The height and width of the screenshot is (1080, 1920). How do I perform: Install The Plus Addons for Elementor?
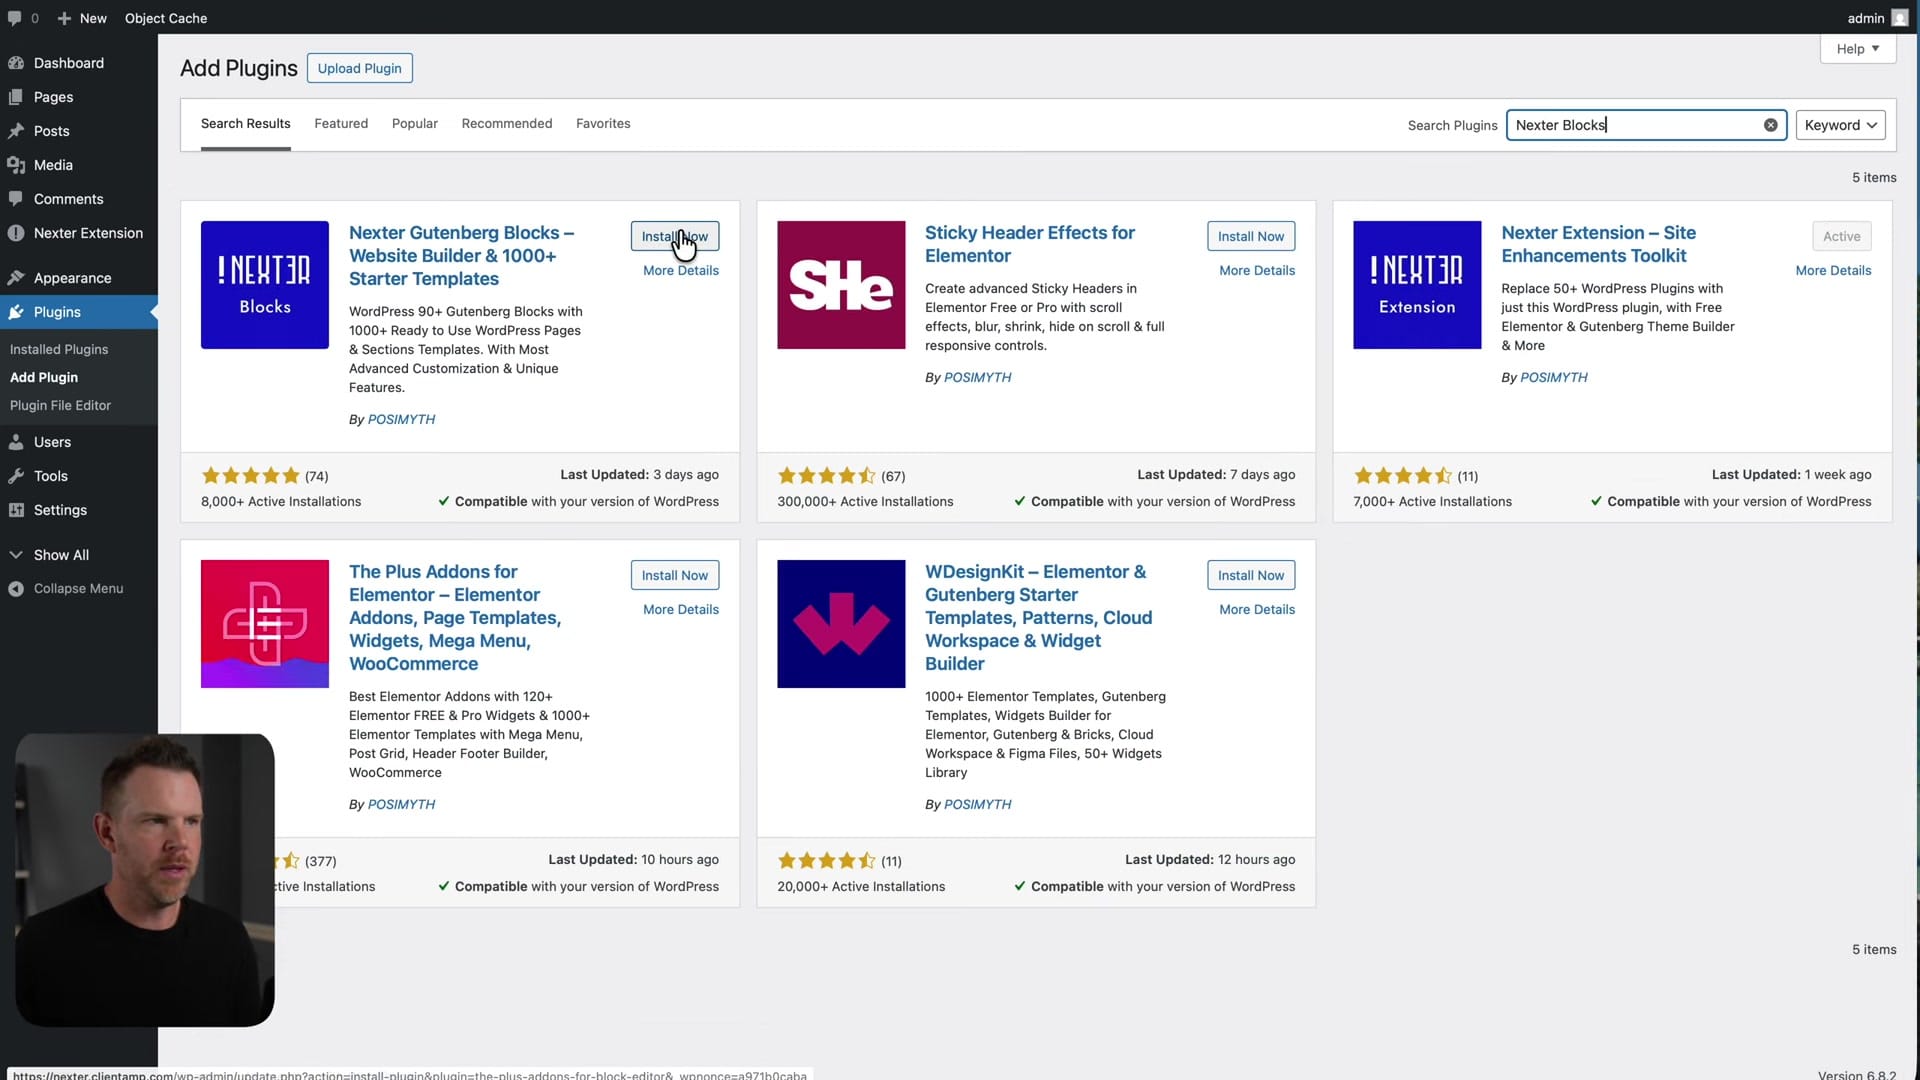point(675,575)
